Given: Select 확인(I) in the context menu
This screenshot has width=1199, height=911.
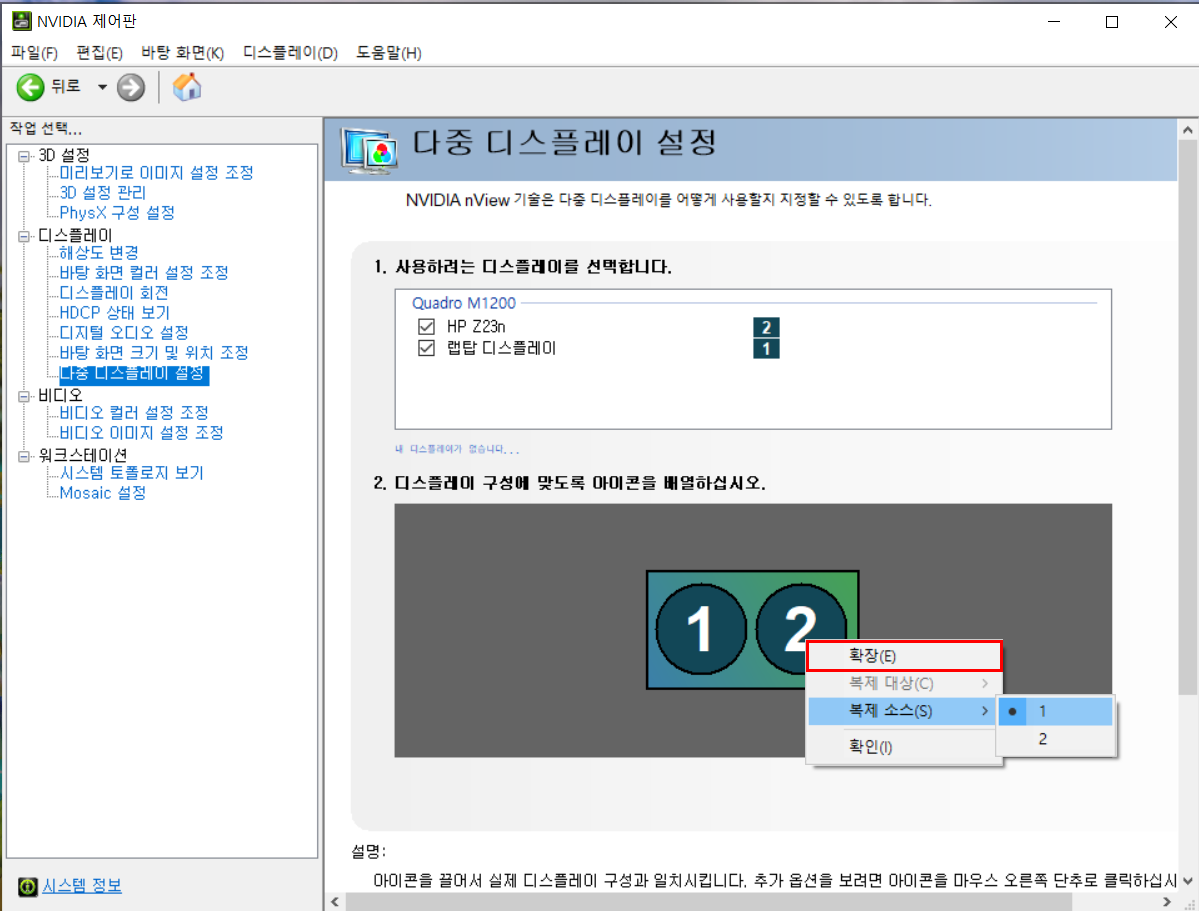Looking at the screenshot, I should tap(902, 747).
